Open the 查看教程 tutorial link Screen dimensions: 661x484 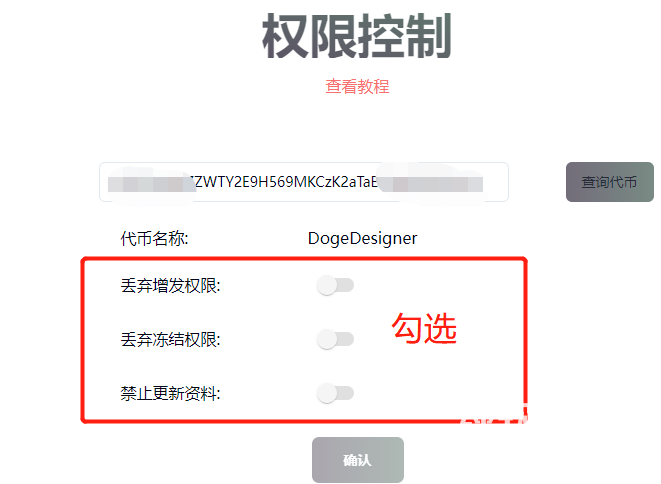click(x=357, y=86)
